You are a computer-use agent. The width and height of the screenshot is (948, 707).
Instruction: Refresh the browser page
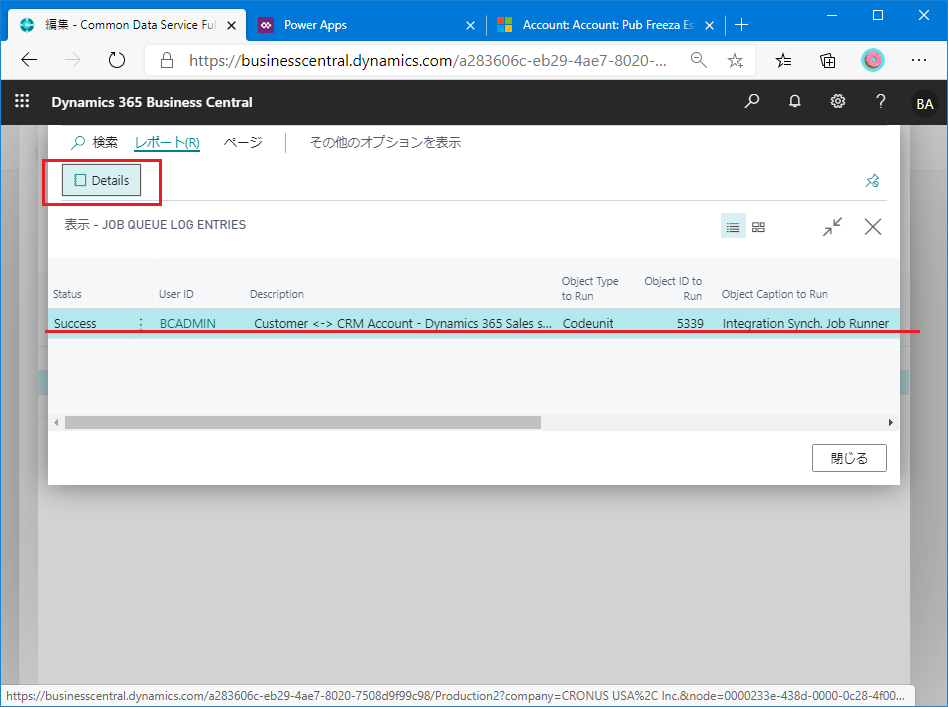coord(117,60)
